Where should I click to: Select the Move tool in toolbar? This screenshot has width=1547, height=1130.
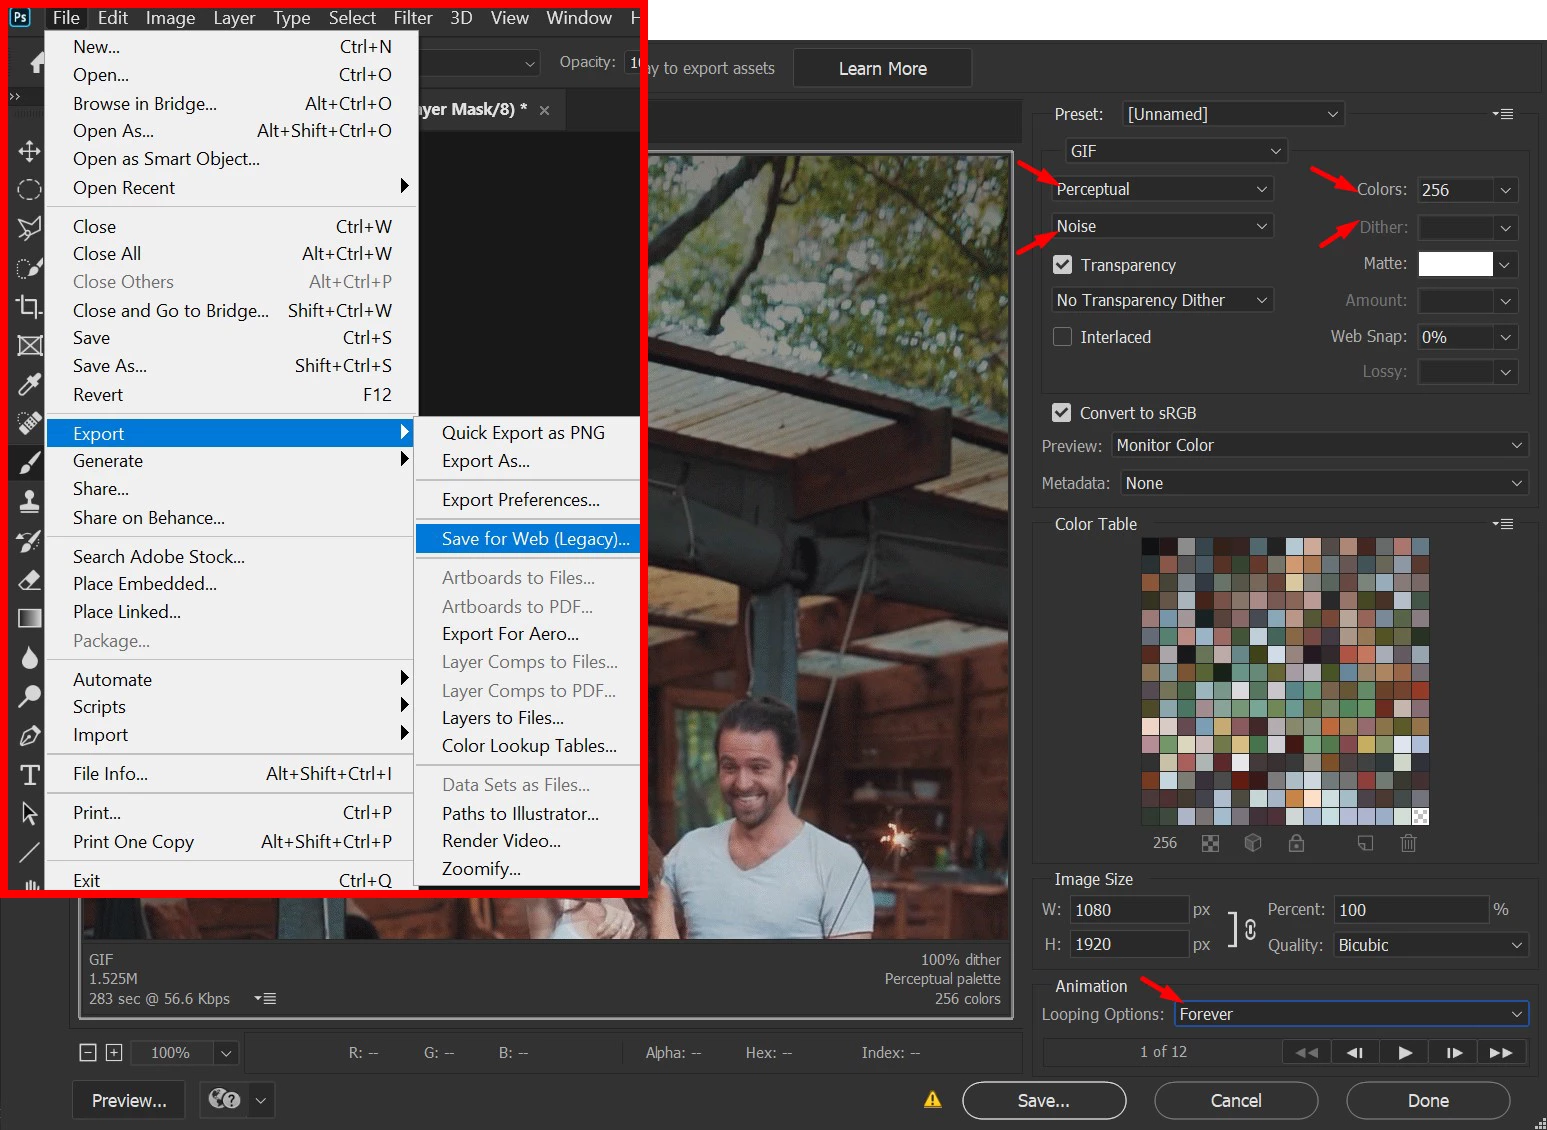[x=29, y=152]
